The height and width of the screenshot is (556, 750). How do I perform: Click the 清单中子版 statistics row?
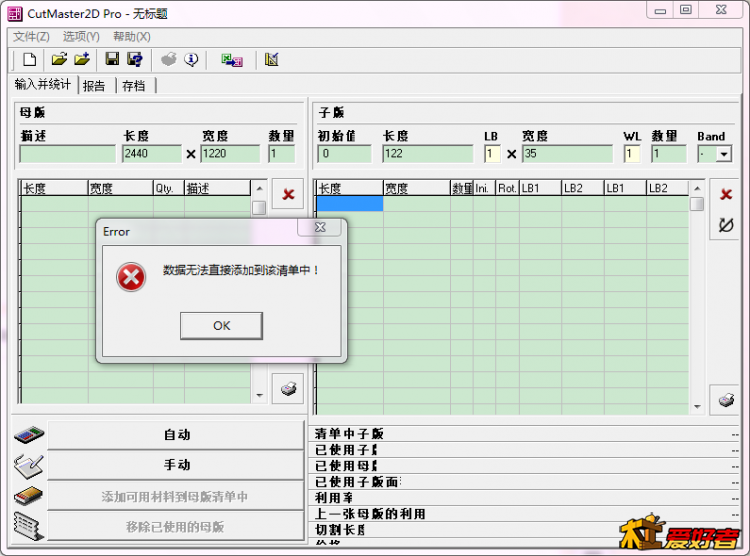pos(526,434)
